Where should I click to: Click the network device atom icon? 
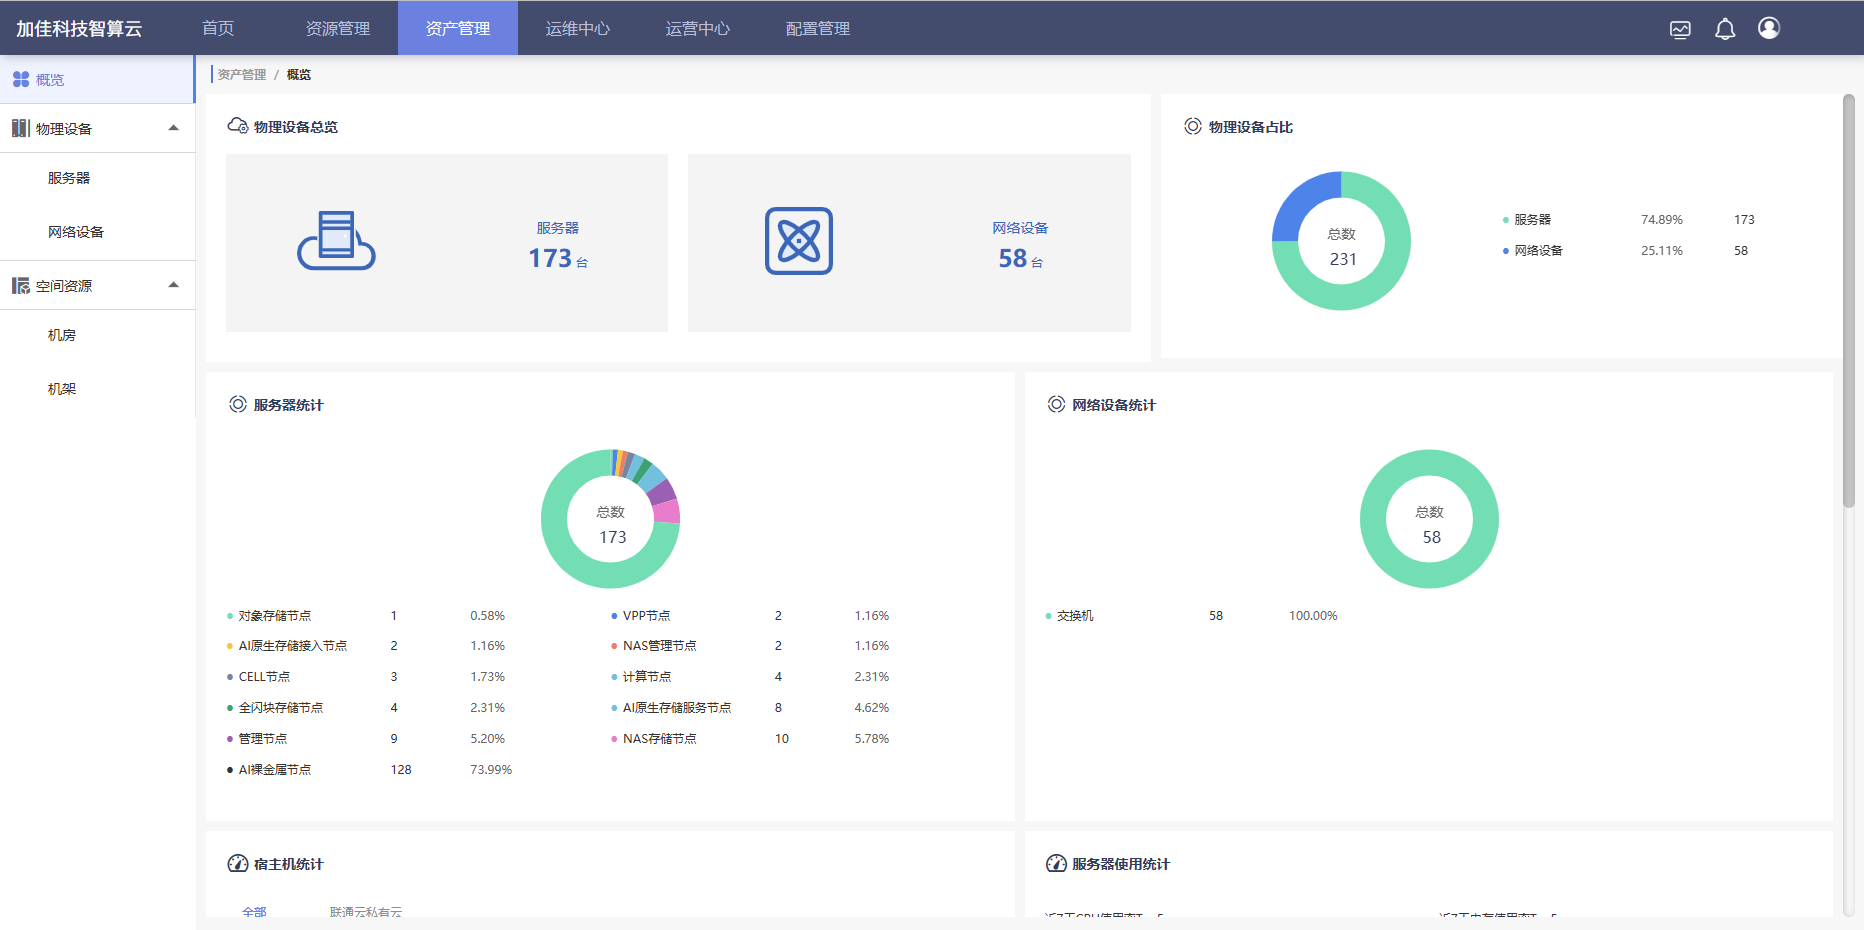[x=798, y=241]
